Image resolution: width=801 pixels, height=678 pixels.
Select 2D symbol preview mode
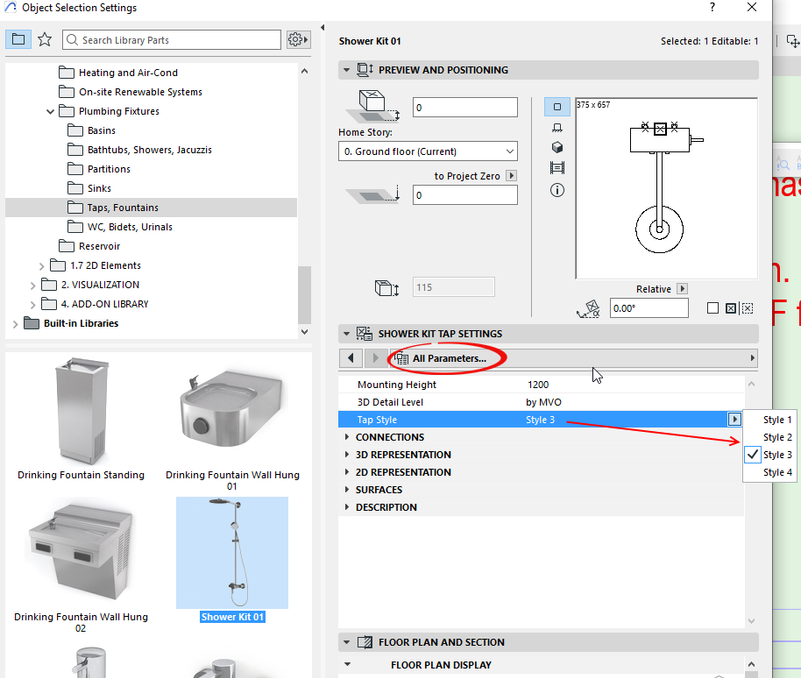pyautogui.click(x=557, y=107)
